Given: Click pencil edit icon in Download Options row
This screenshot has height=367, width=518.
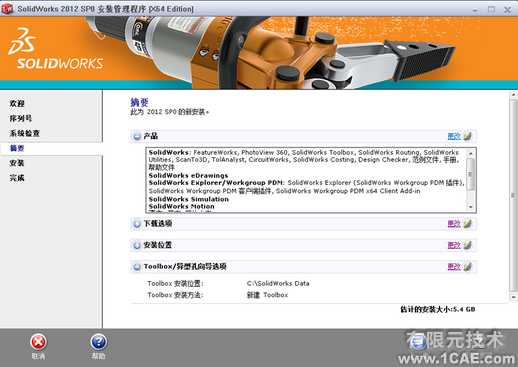Looking at the screenshot, I should [467, 224].
